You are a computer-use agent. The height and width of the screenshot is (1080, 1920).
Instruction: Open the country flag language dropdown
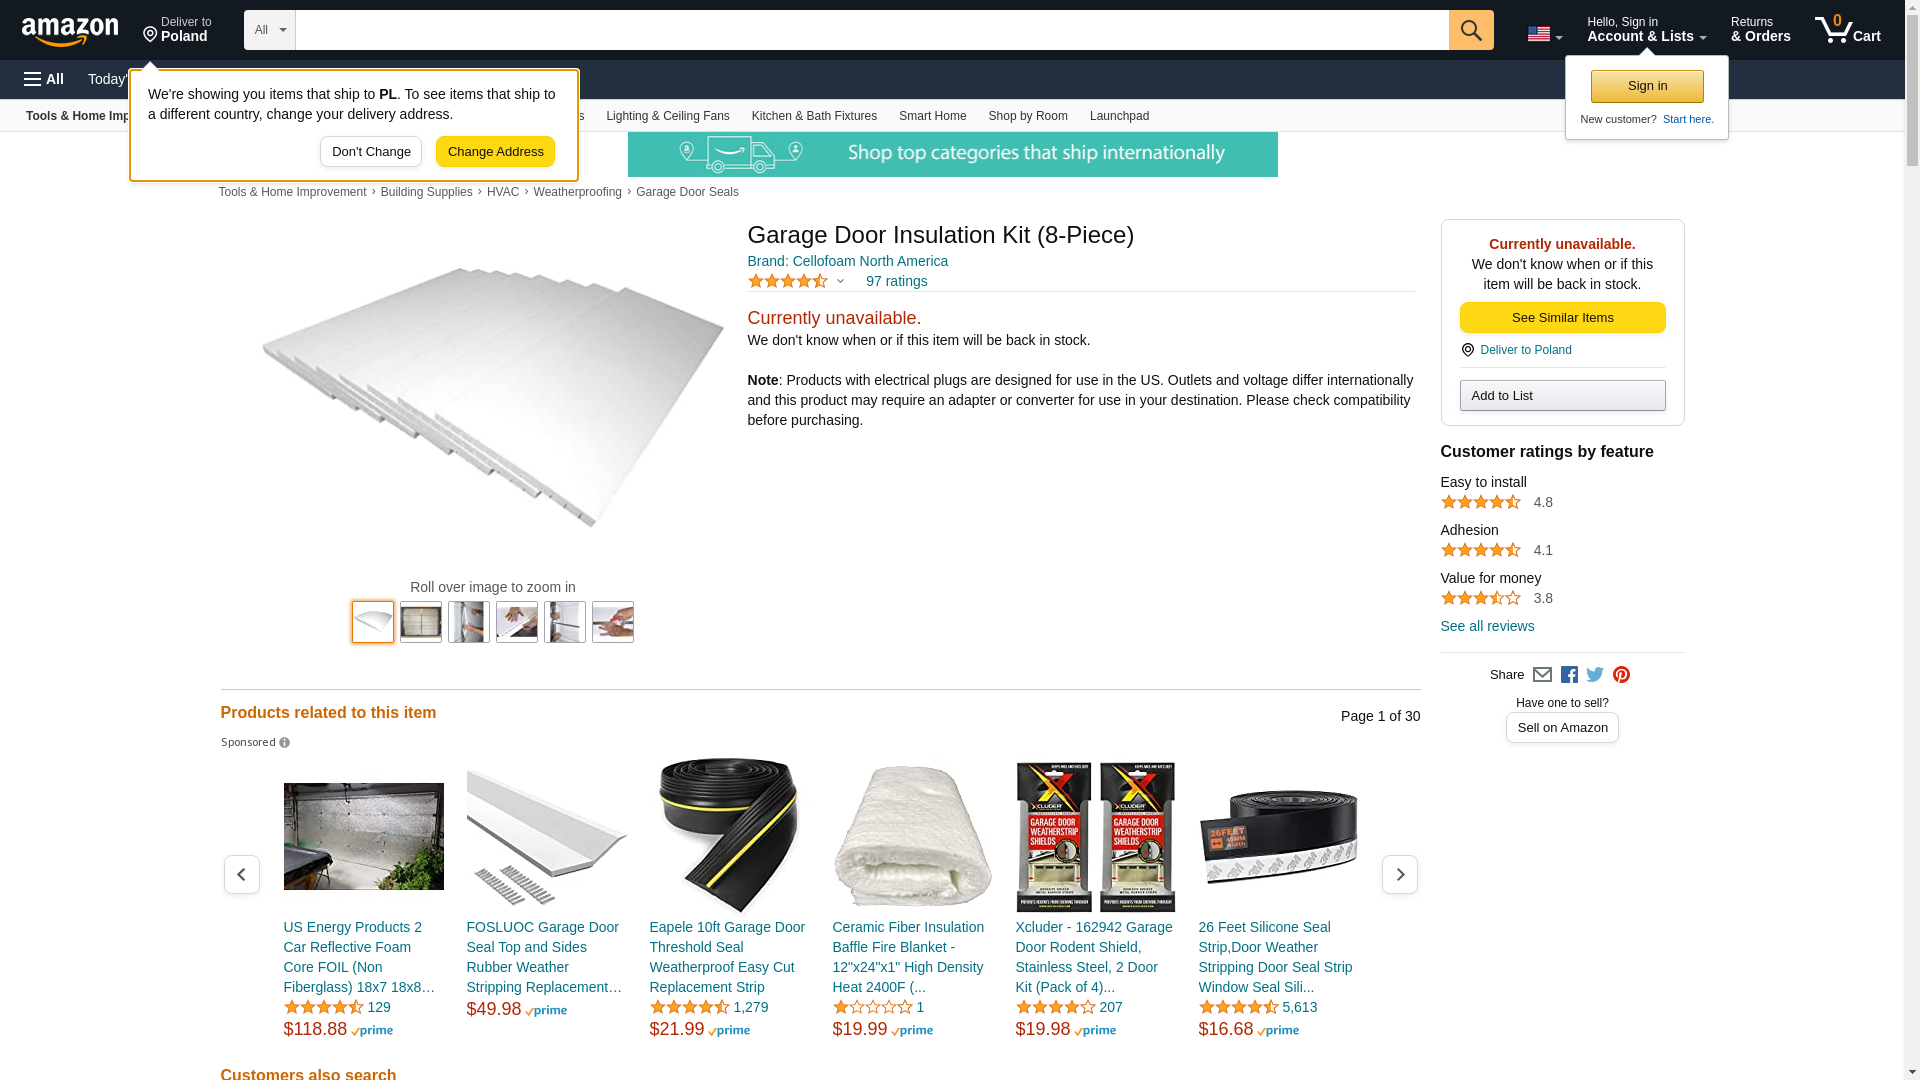click(x=1545, y=35)
